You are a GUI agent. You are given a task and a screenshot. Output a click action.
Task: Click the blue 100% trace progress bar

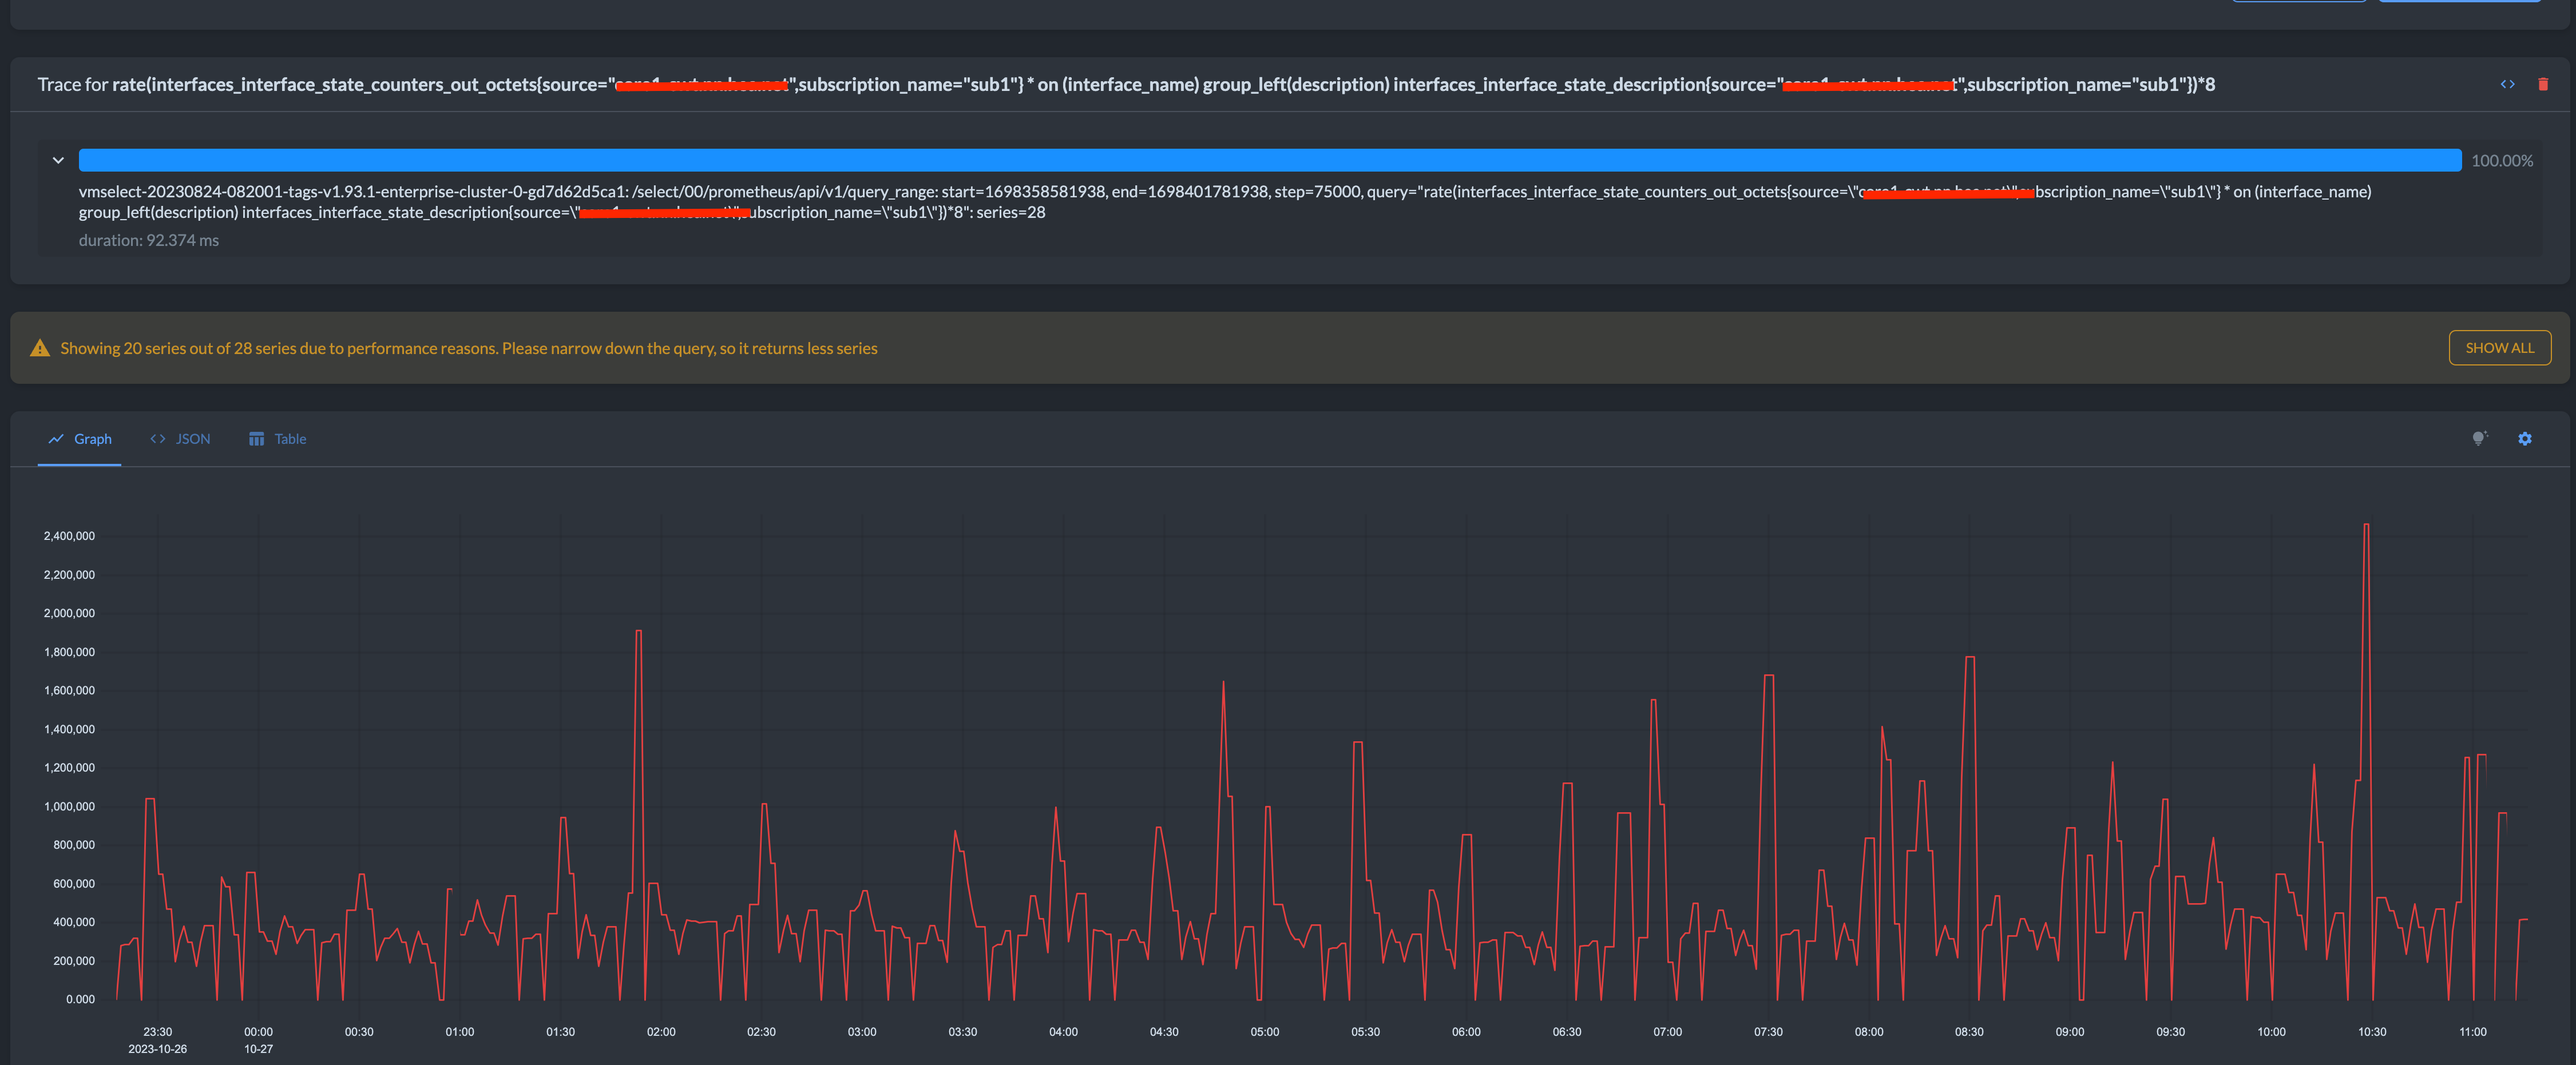[x=1270, y=160]
